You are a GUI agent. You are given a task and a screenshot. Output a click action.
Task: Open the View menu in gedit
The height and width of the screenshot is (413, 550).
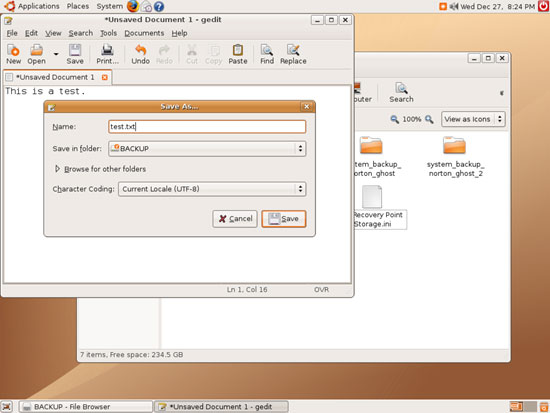53,33
